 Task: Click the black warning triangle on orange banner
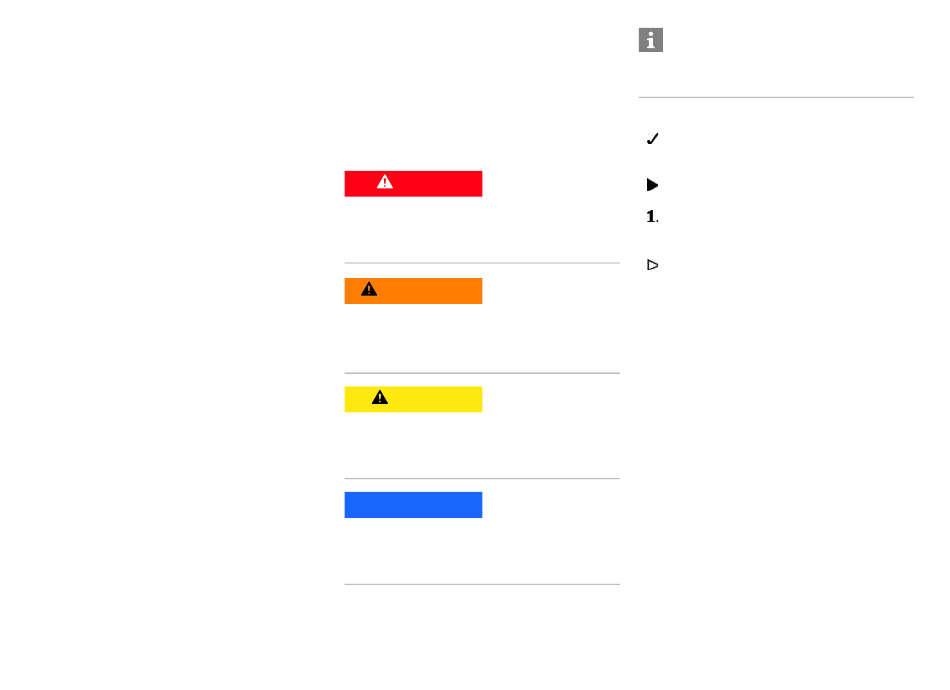pyautogui.click(x=369, y=289)
